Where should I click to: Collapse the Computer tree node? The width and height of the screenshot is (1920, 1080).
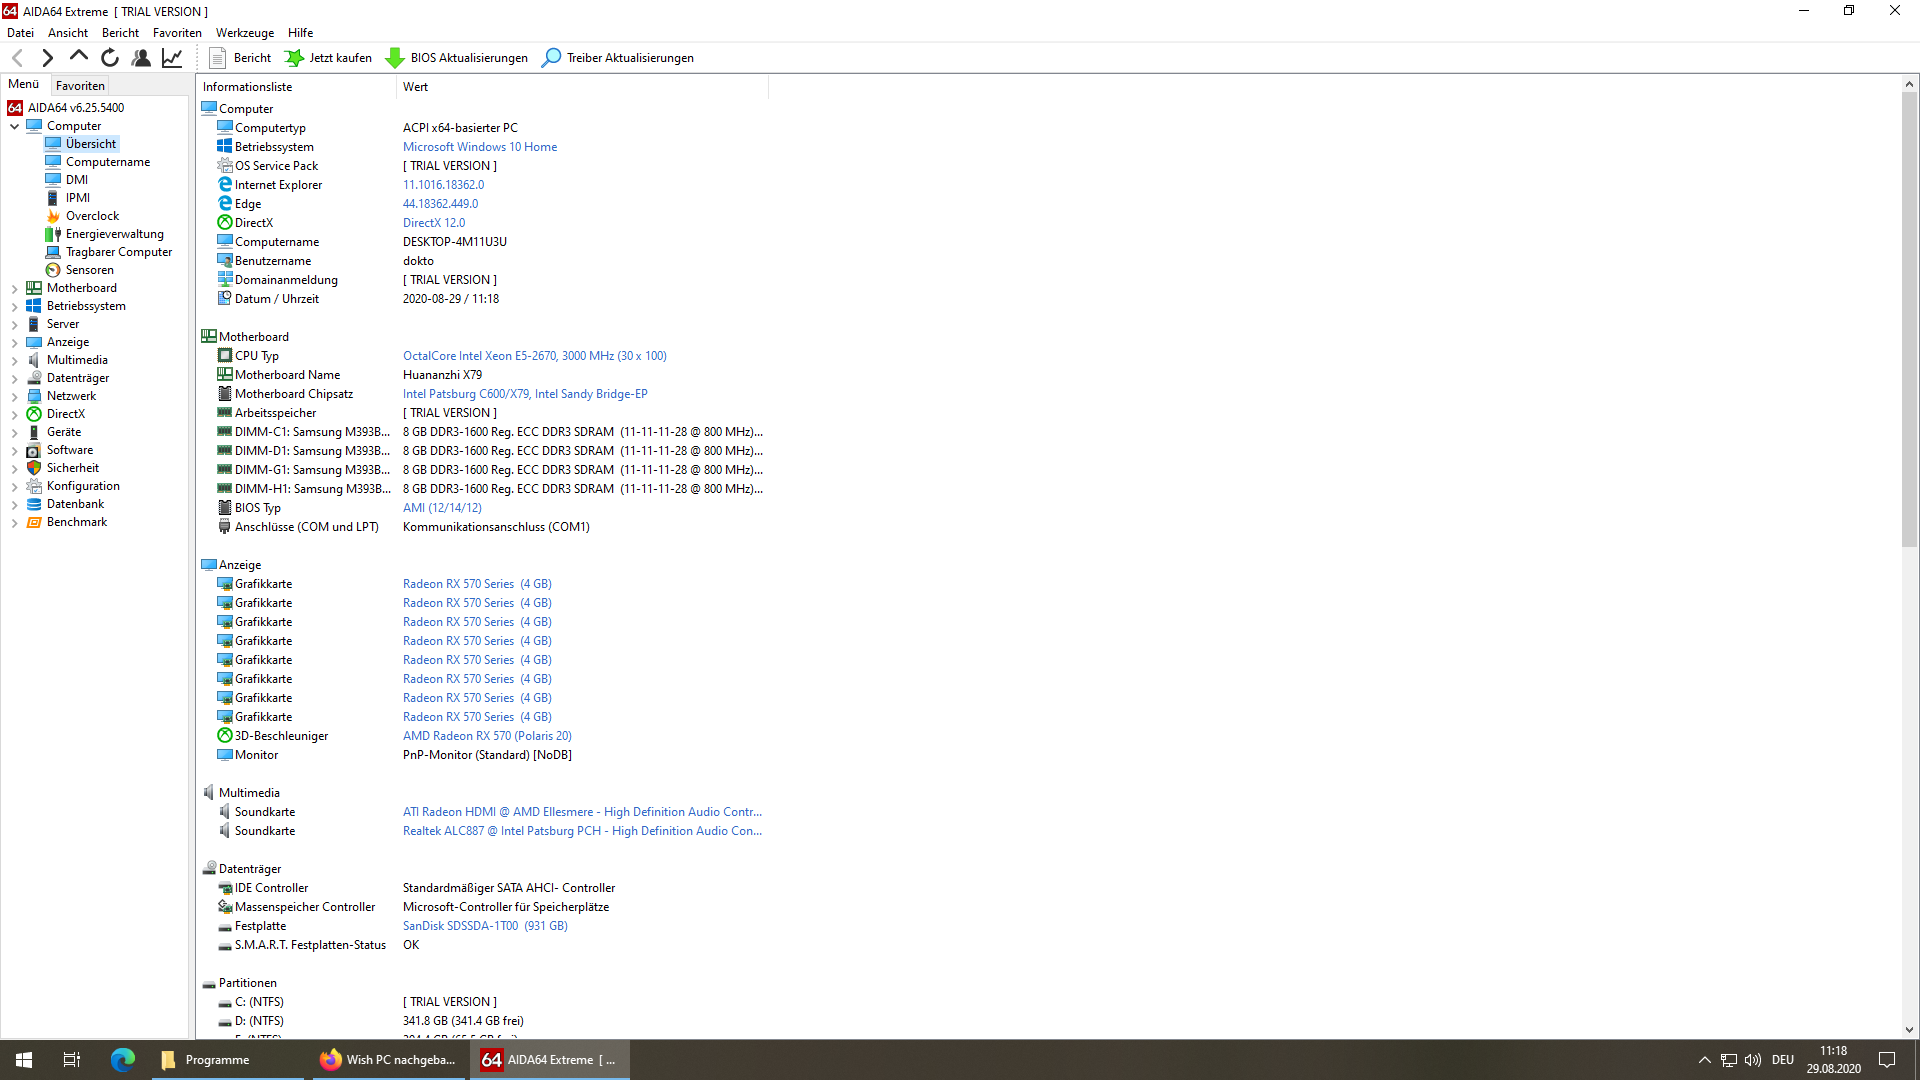(14, 127)
